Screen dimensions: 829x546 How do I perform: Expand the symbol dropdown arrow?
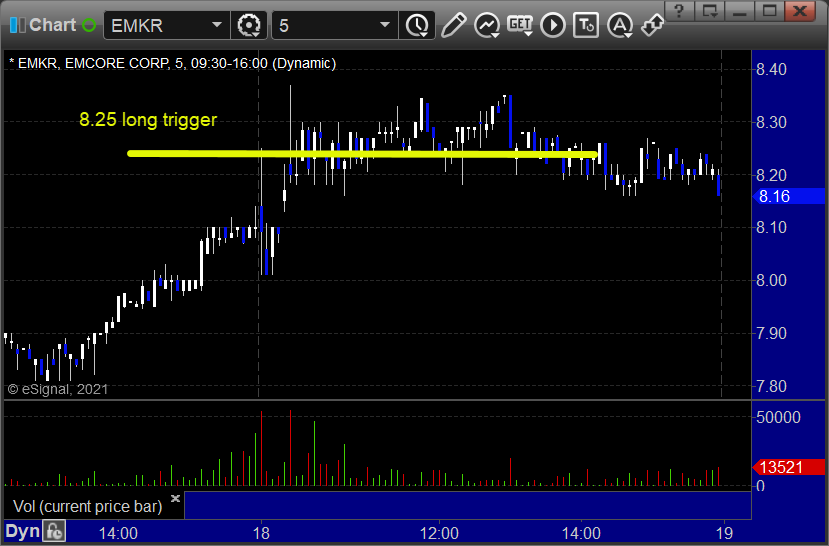click(x=217, y=25)
